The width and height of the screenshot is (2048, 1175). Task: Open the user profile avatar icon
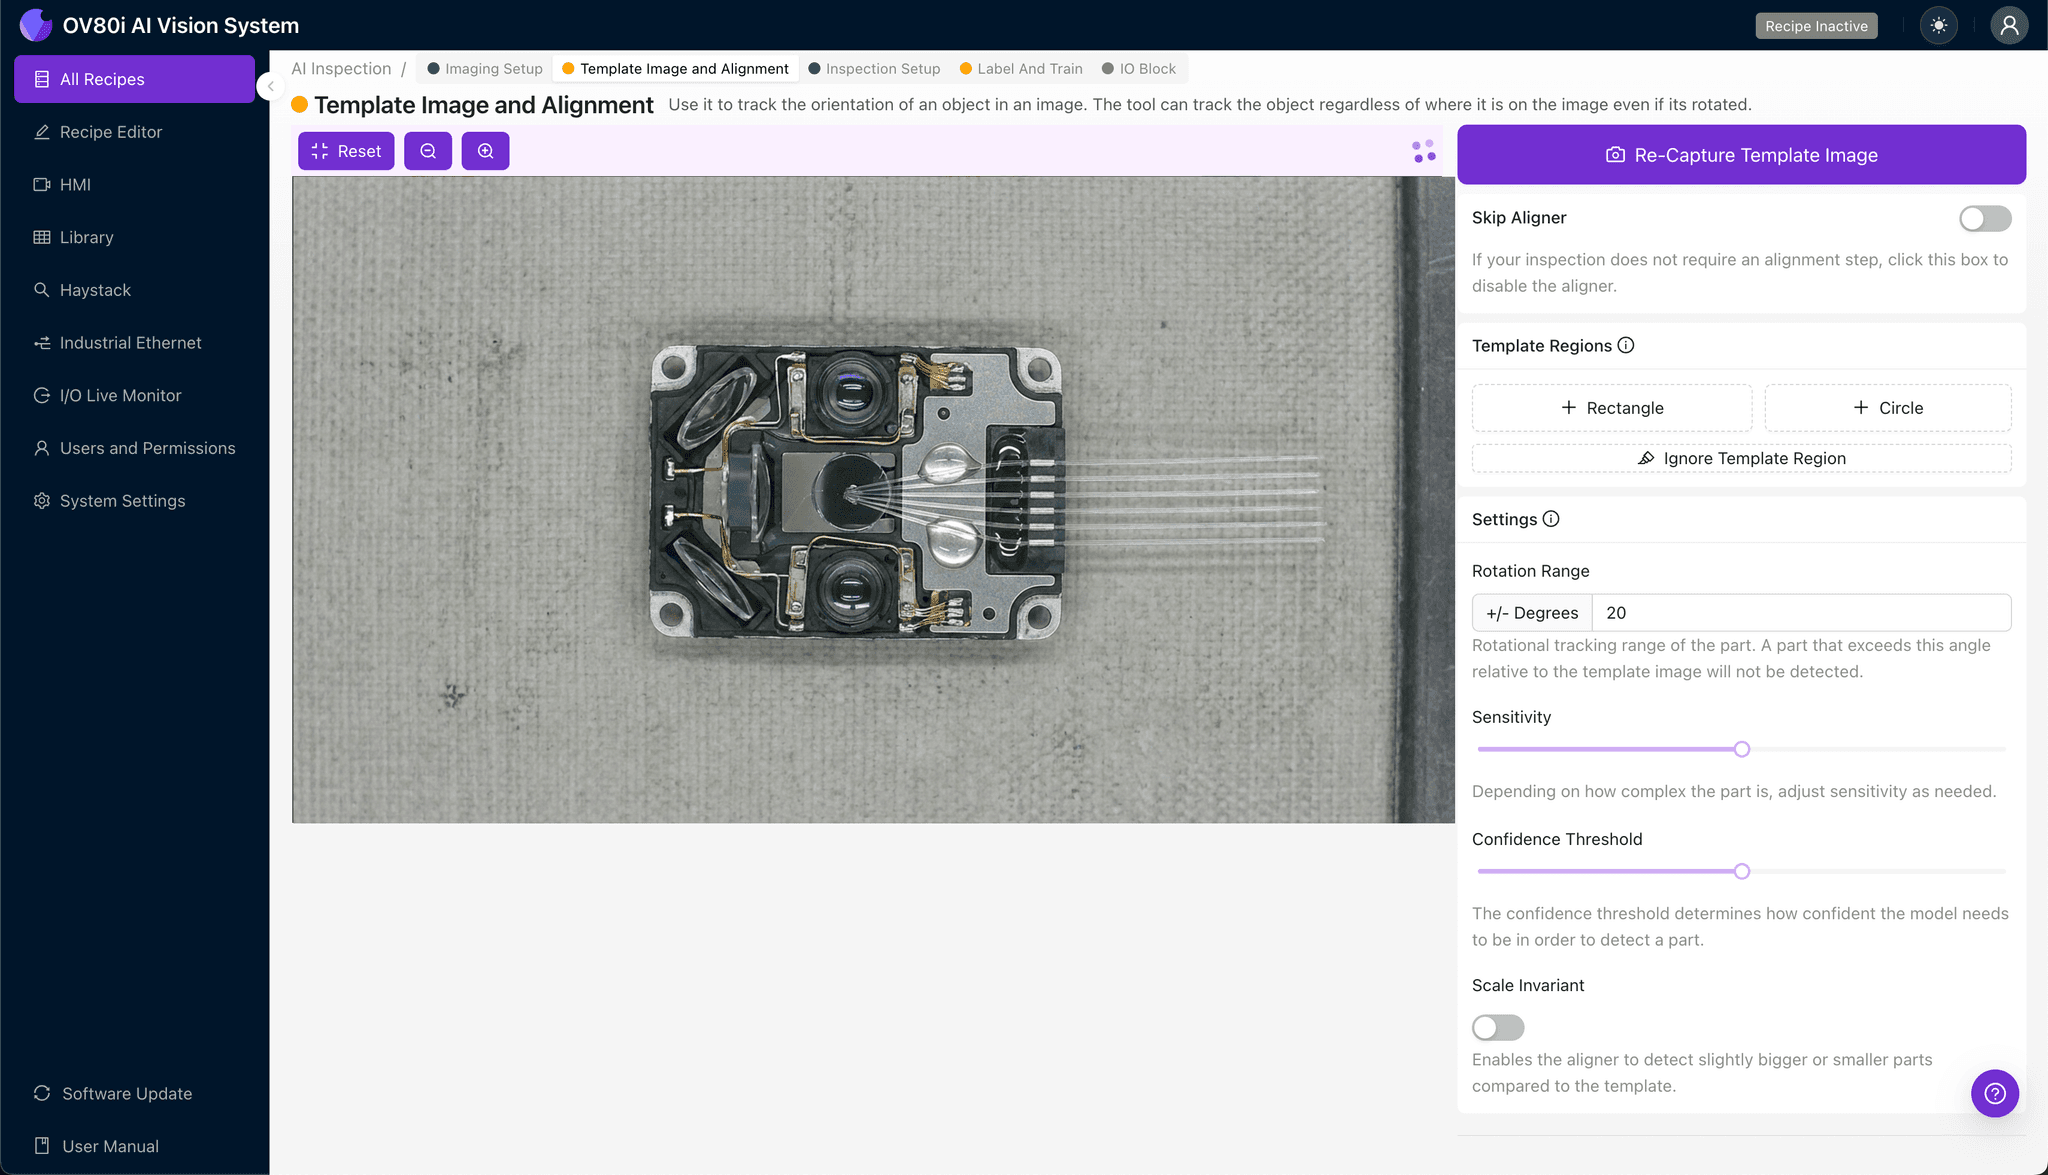(2008, 26)
